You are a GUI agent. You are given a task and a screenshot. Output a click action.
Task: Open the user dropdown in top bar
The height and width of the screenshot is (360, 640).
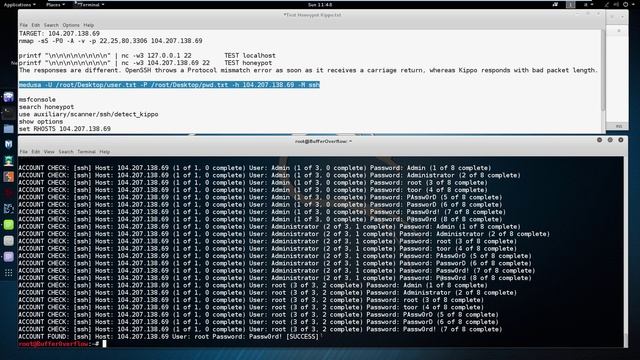coord(588,4)
